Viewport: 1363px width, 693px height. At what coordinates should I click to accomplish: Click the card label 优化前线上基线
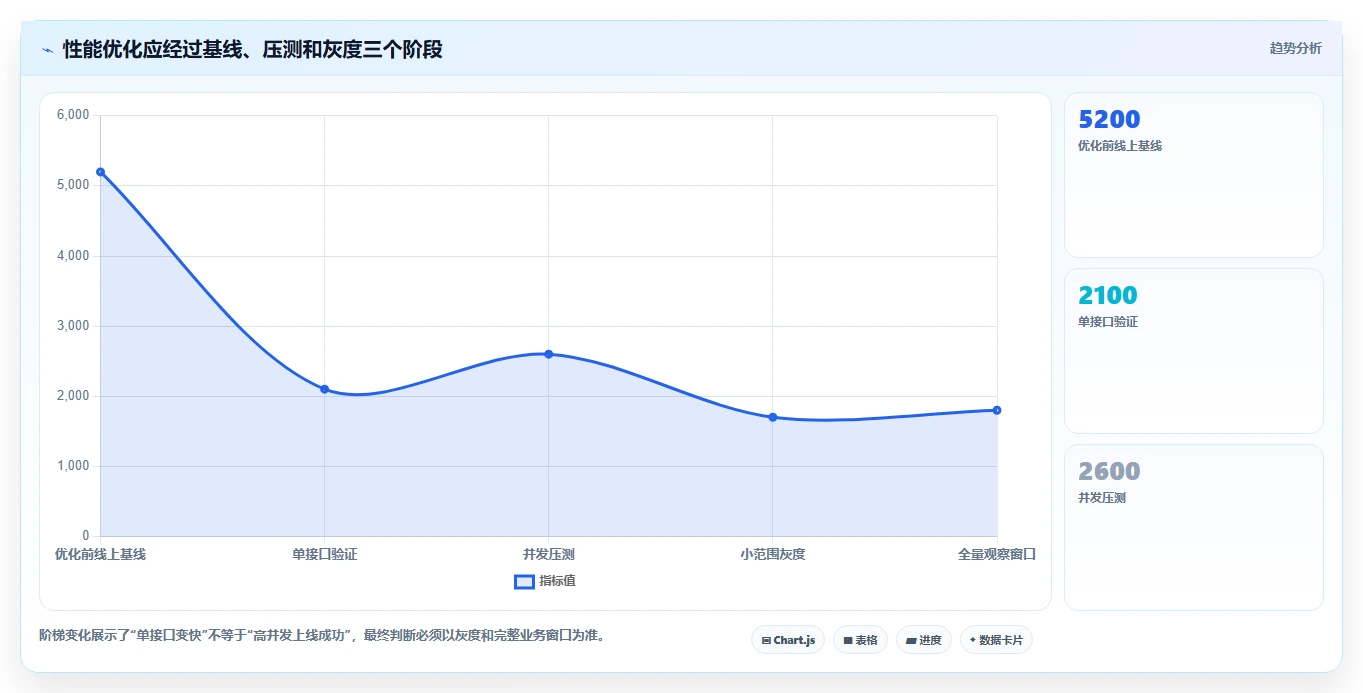click(x=1120, y=146)
